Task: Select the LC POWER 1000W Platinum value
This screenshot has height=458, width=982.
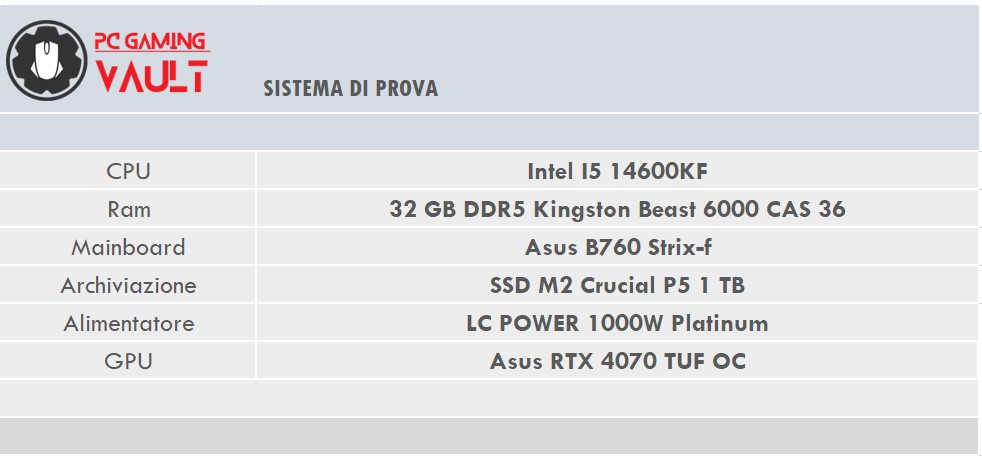Action: coord(617,323)
